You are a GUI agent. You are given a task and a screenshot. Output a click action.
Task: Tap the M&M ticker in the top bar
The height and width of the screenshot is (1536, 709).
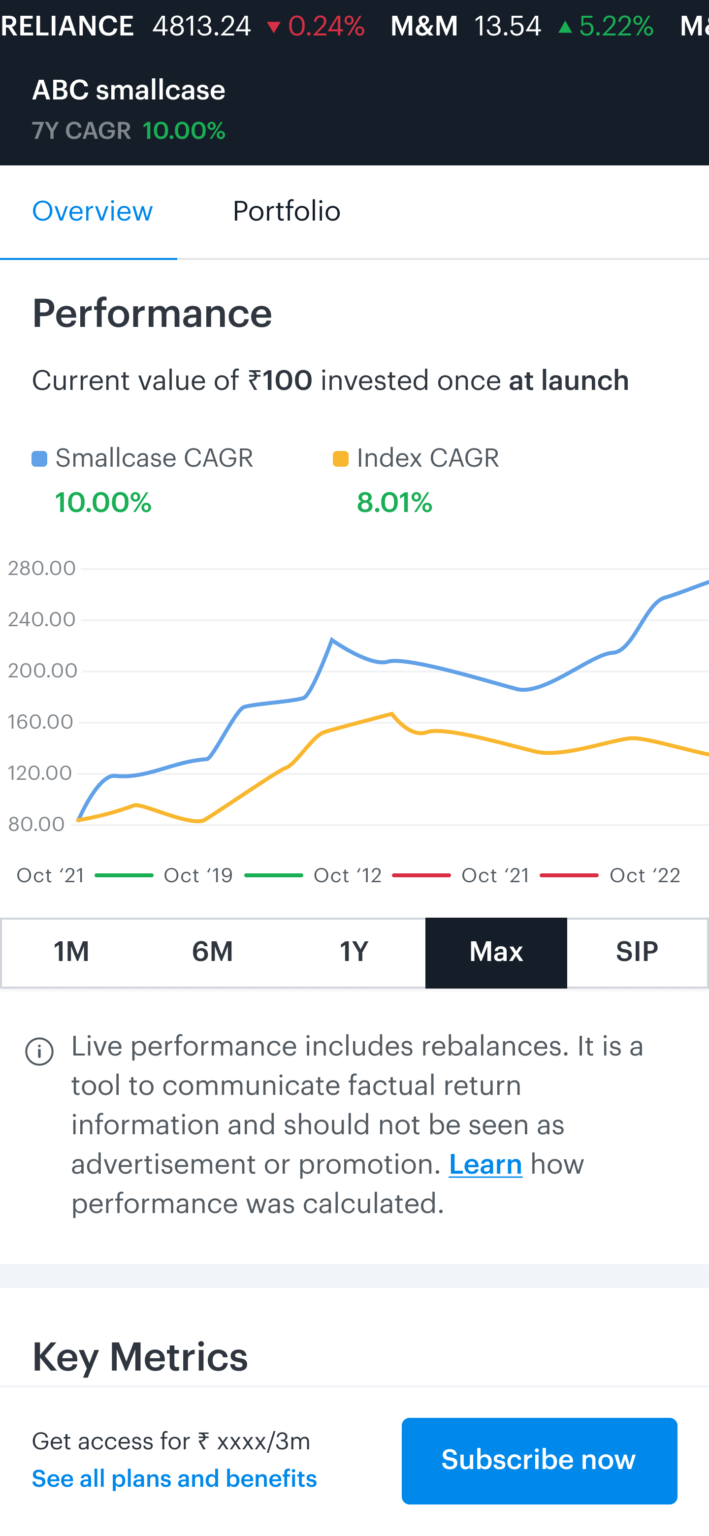[424, 26]
